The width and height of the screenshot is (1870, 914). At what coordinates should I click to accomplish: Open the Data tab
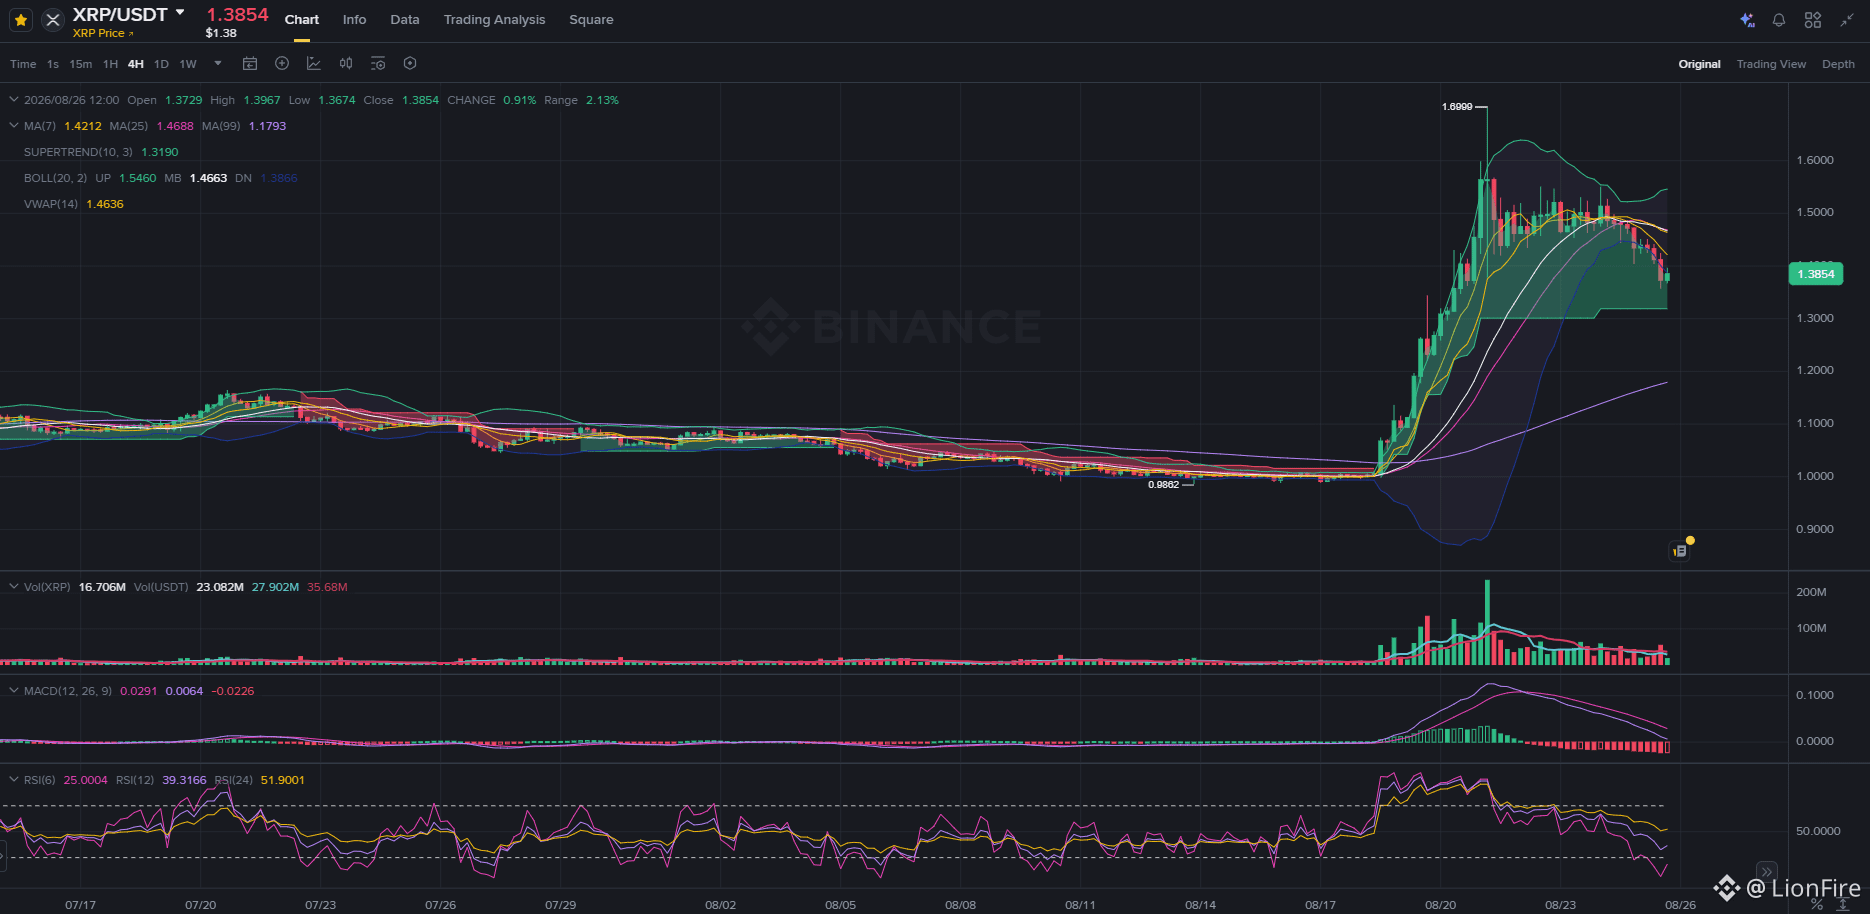click(x=405, y=20)
